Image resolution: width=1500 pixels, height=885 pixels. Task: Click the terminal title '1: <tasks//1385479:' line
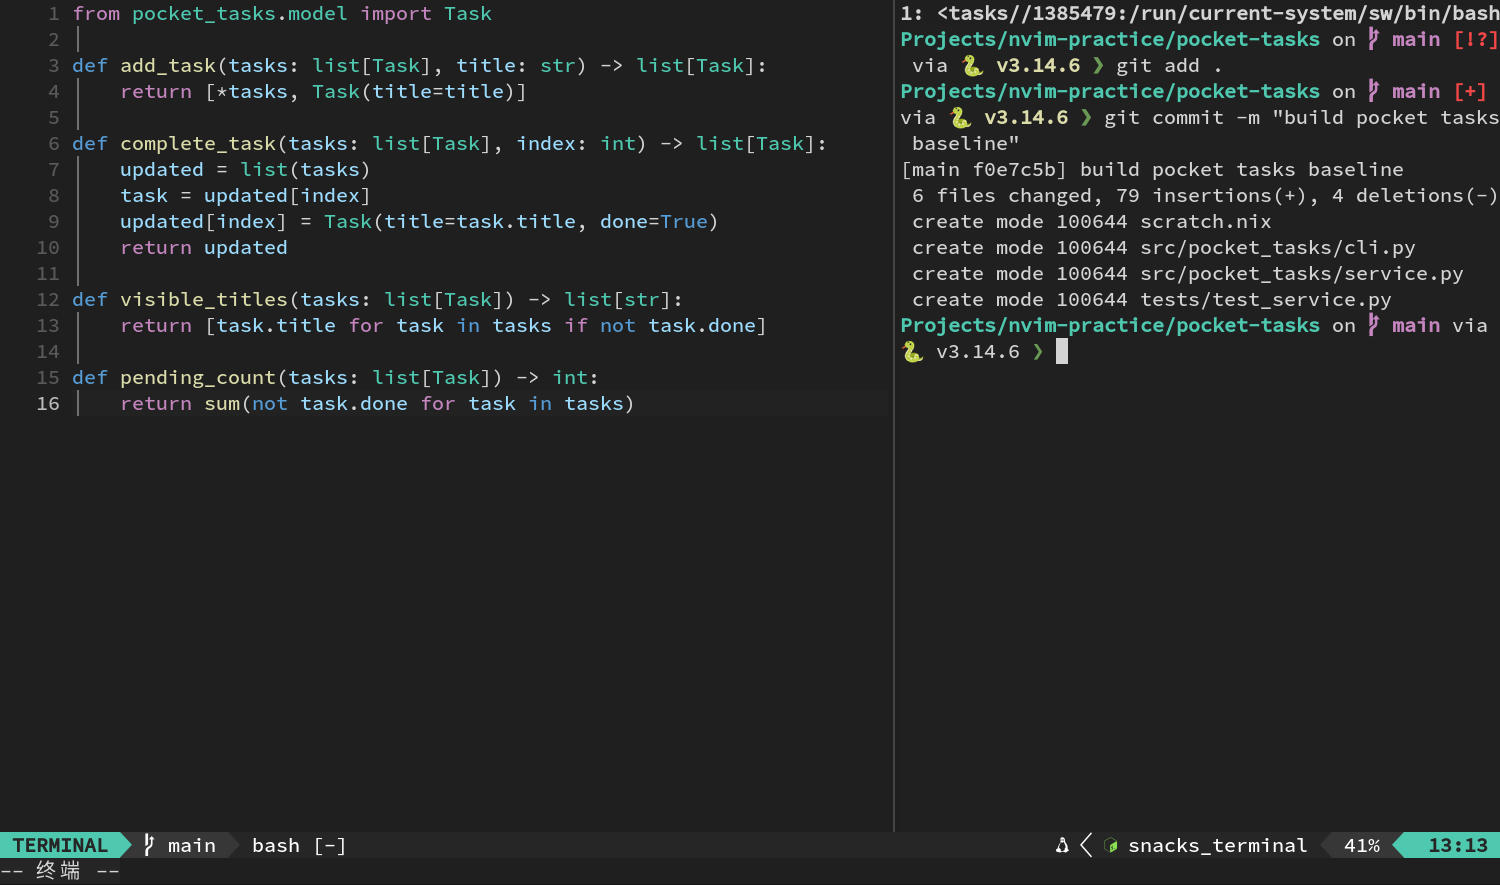pos(1200,14)
